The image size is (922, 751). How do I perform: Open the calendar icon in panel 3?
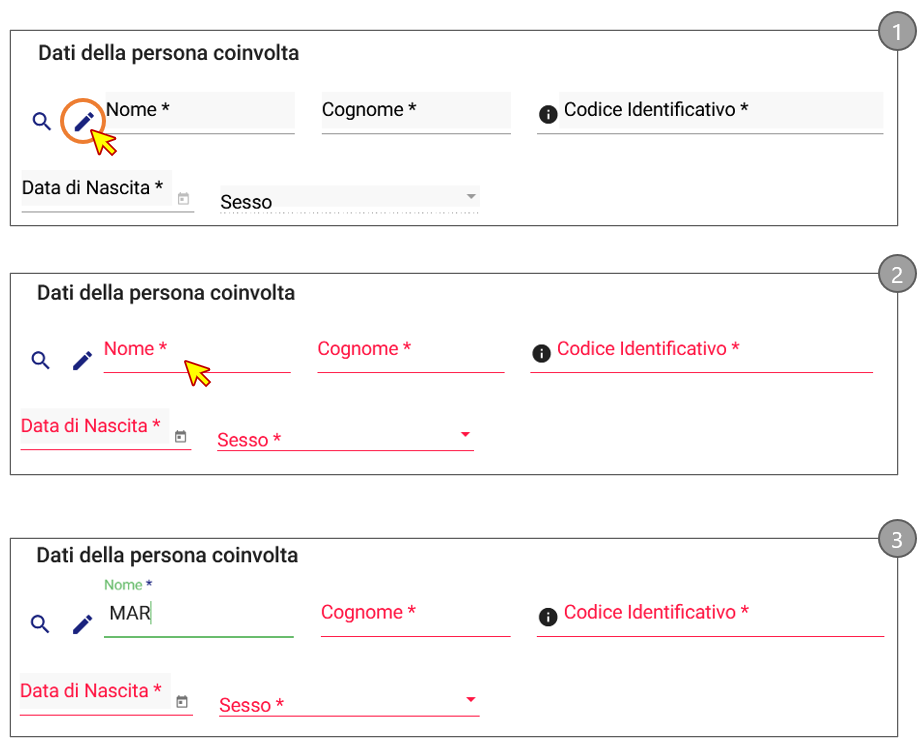coord(182,702)
